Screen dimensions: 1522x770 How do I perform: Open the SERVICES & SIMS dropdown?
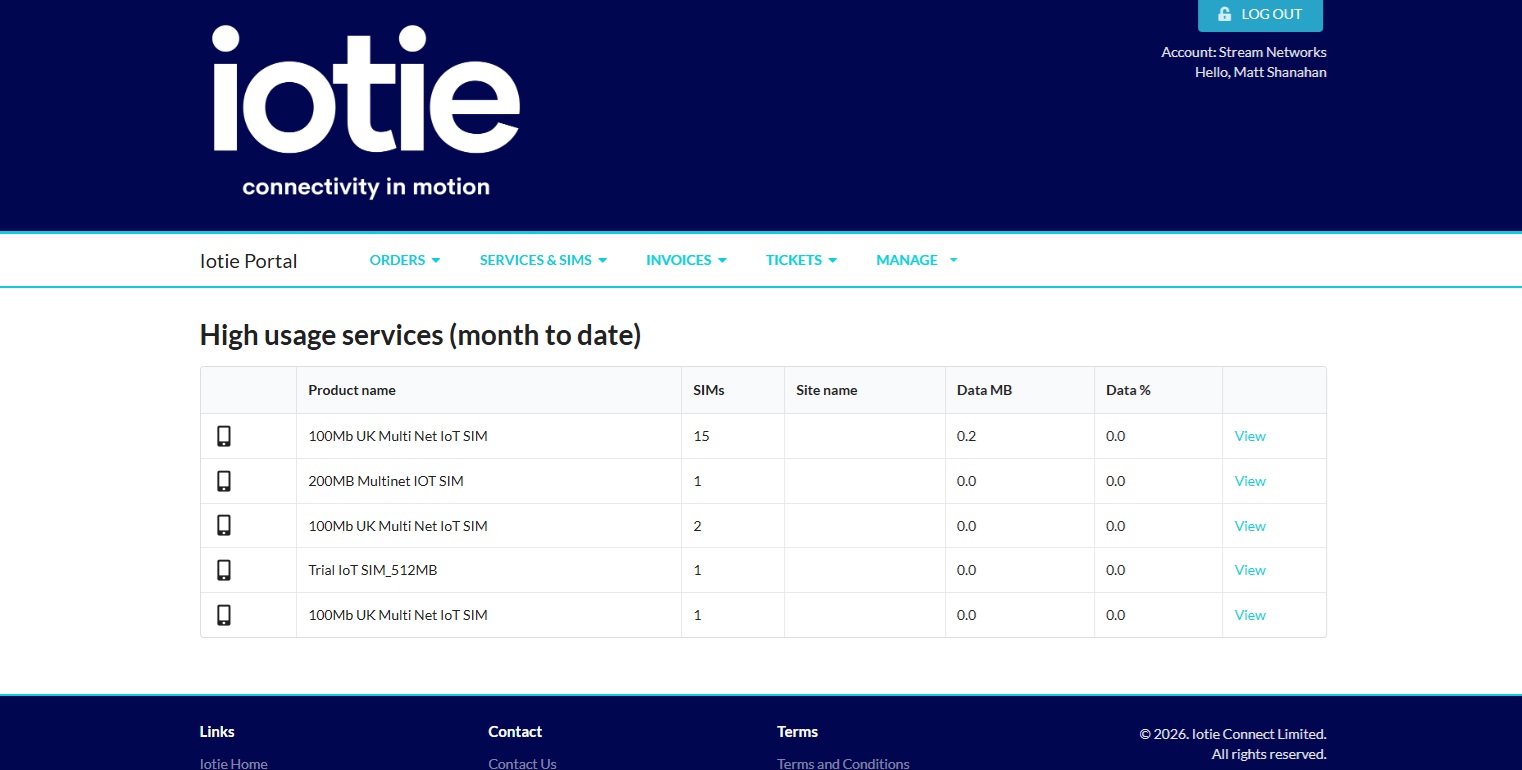pyautogui.click(x=542, y=260)
